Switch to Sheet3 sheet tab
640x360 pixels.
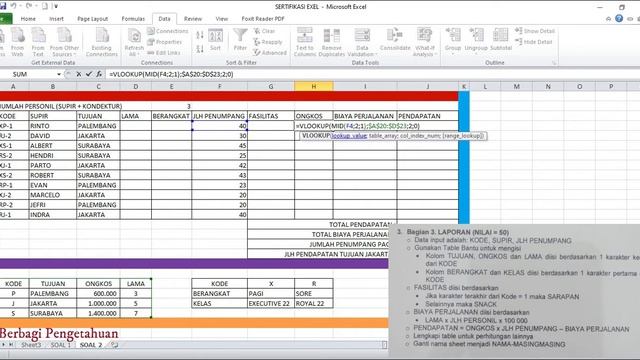point(31,345)
